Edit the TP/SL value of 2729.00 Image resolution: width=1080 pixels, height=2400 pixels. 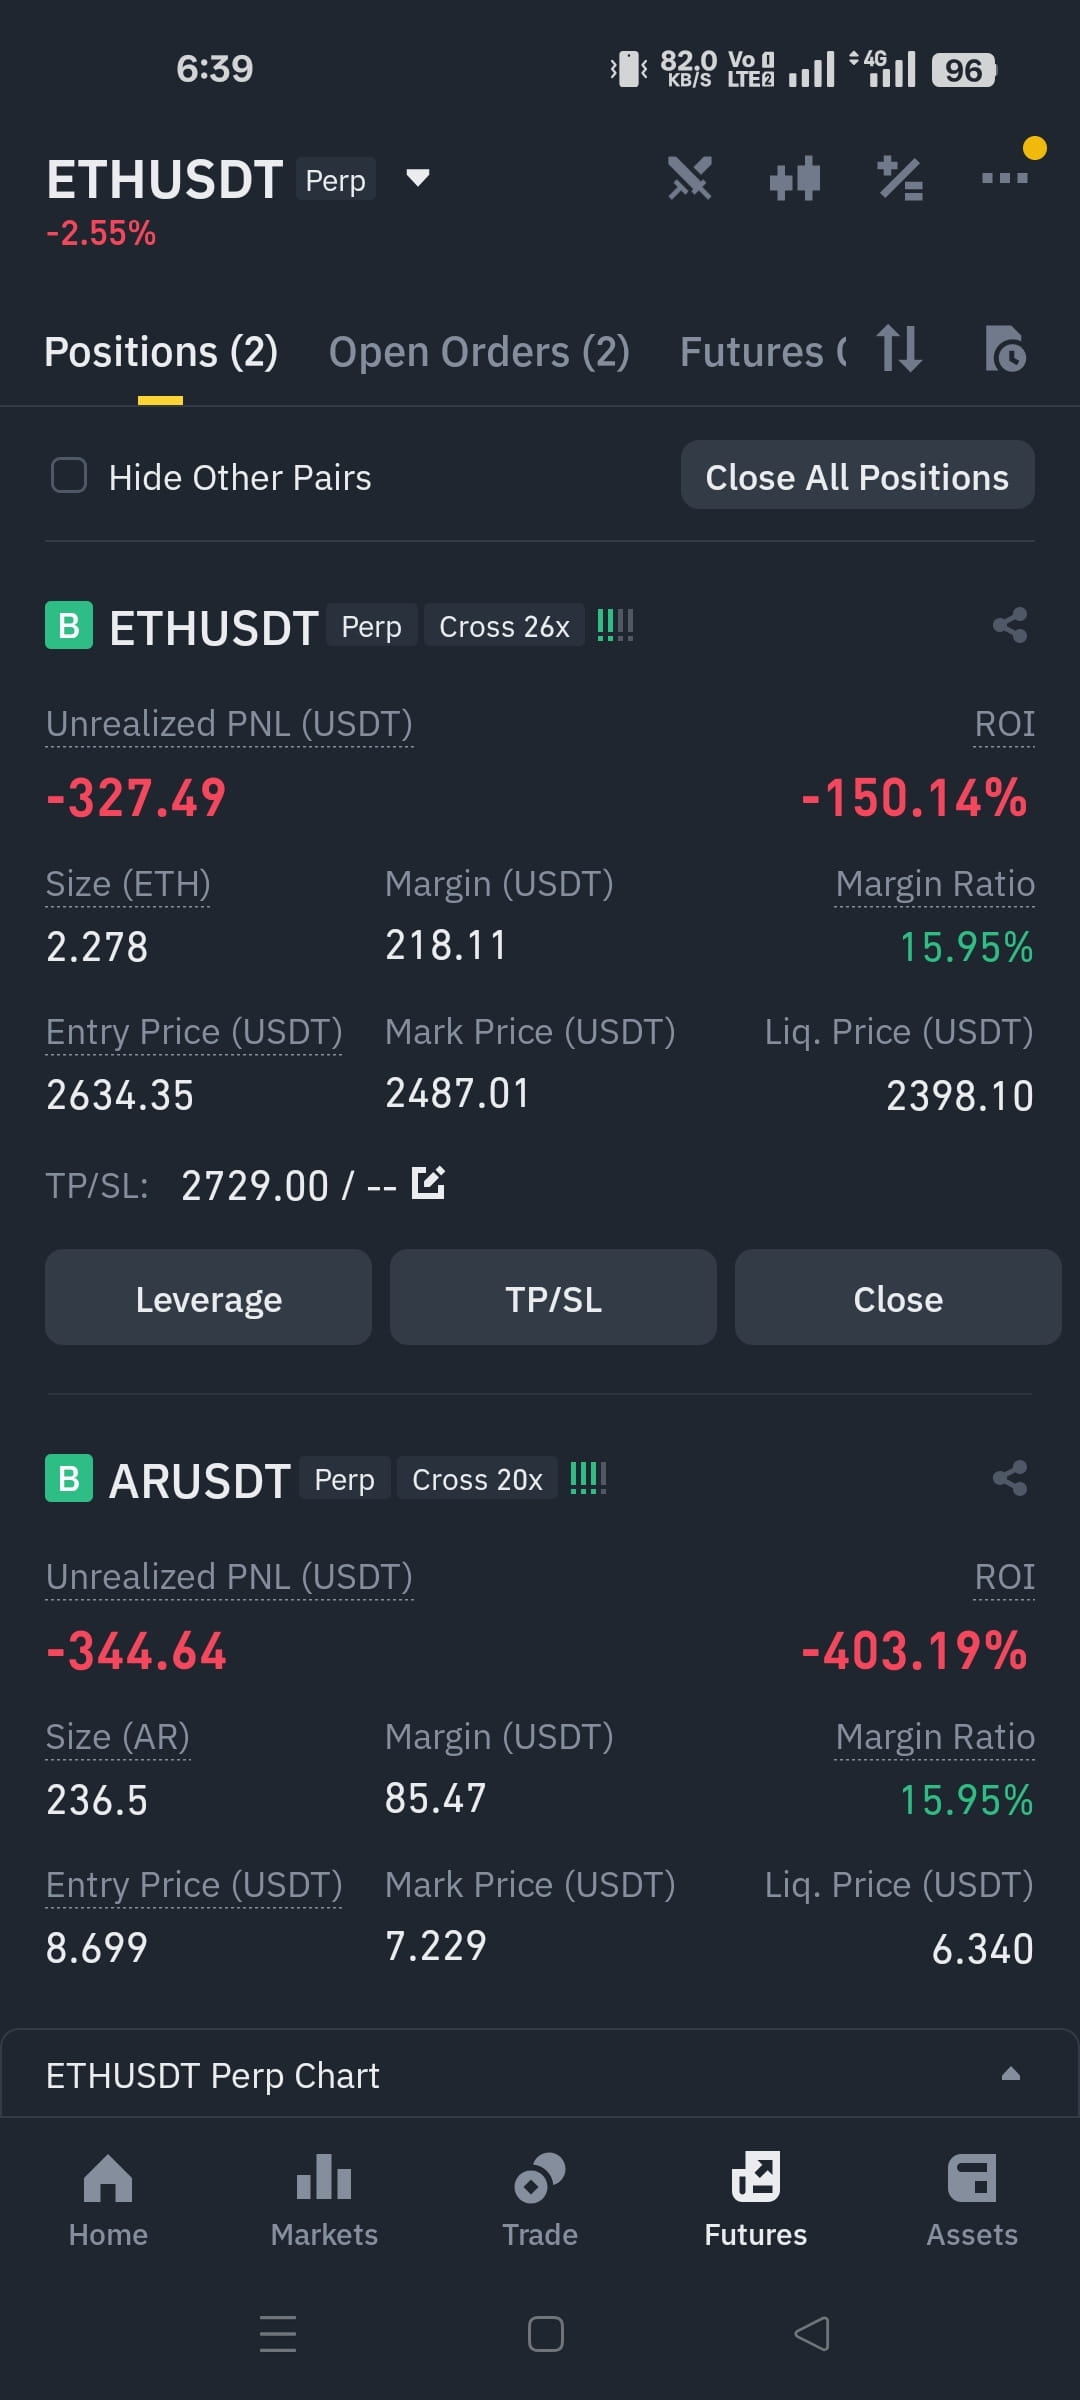click(x=428, y=1183)
